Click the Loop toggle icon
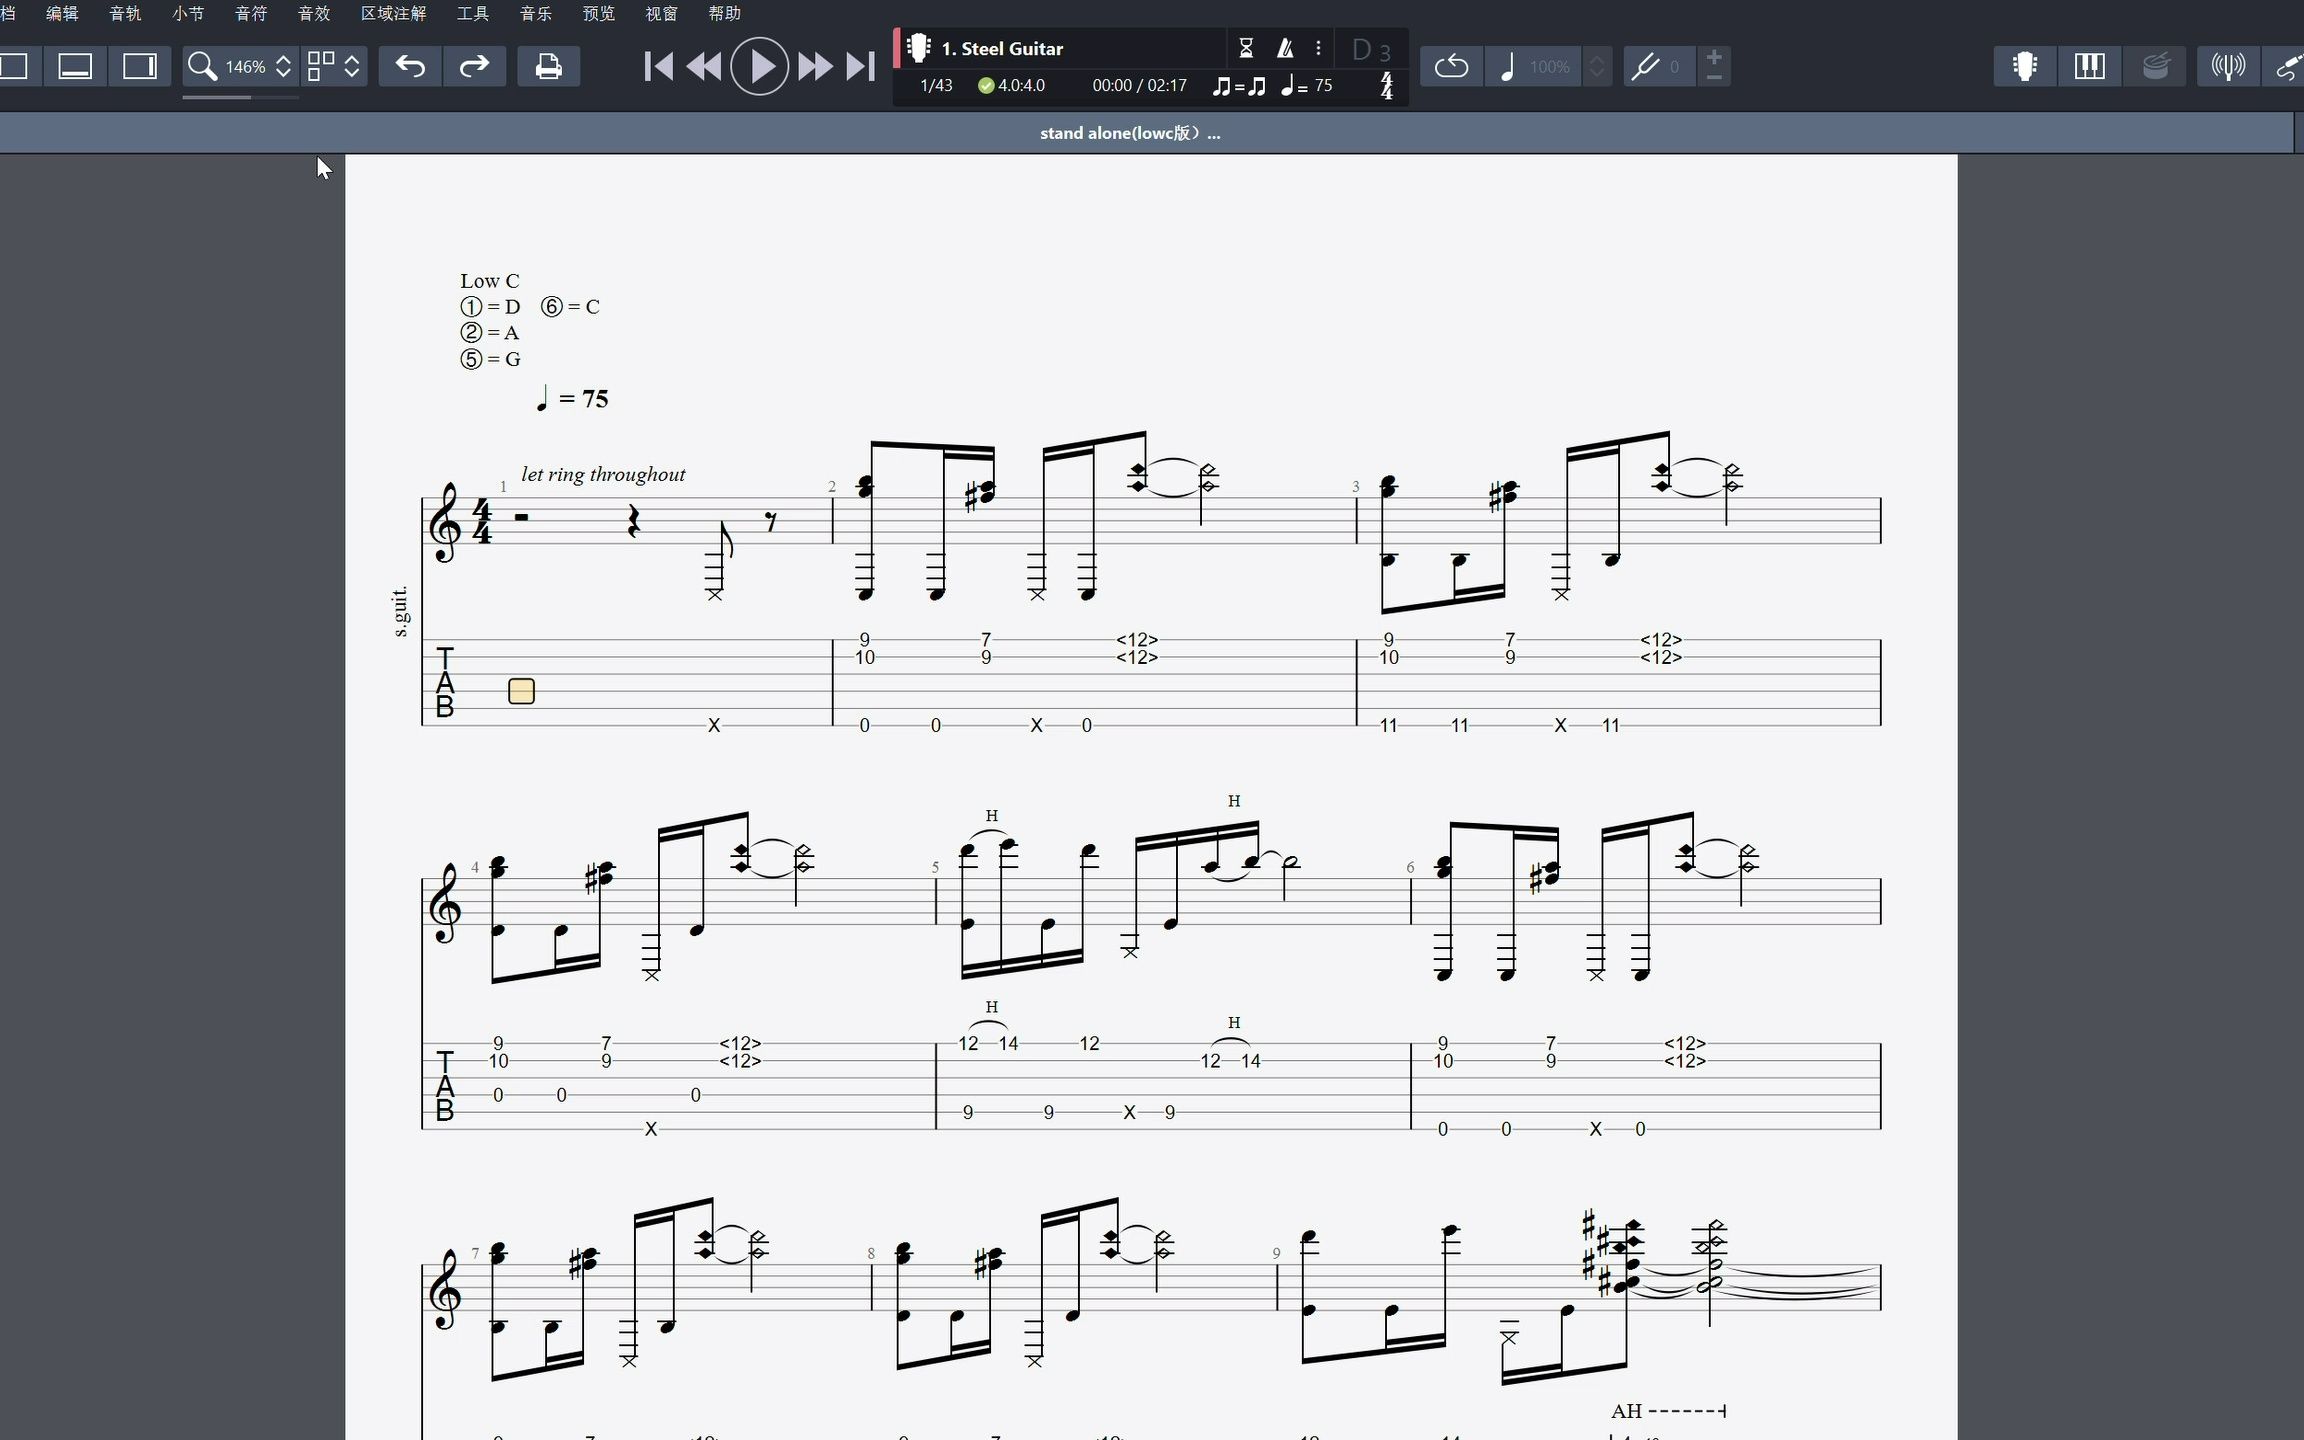Image resolution: width=2304 pixels, height=1440 pixels. point(1450,66)
